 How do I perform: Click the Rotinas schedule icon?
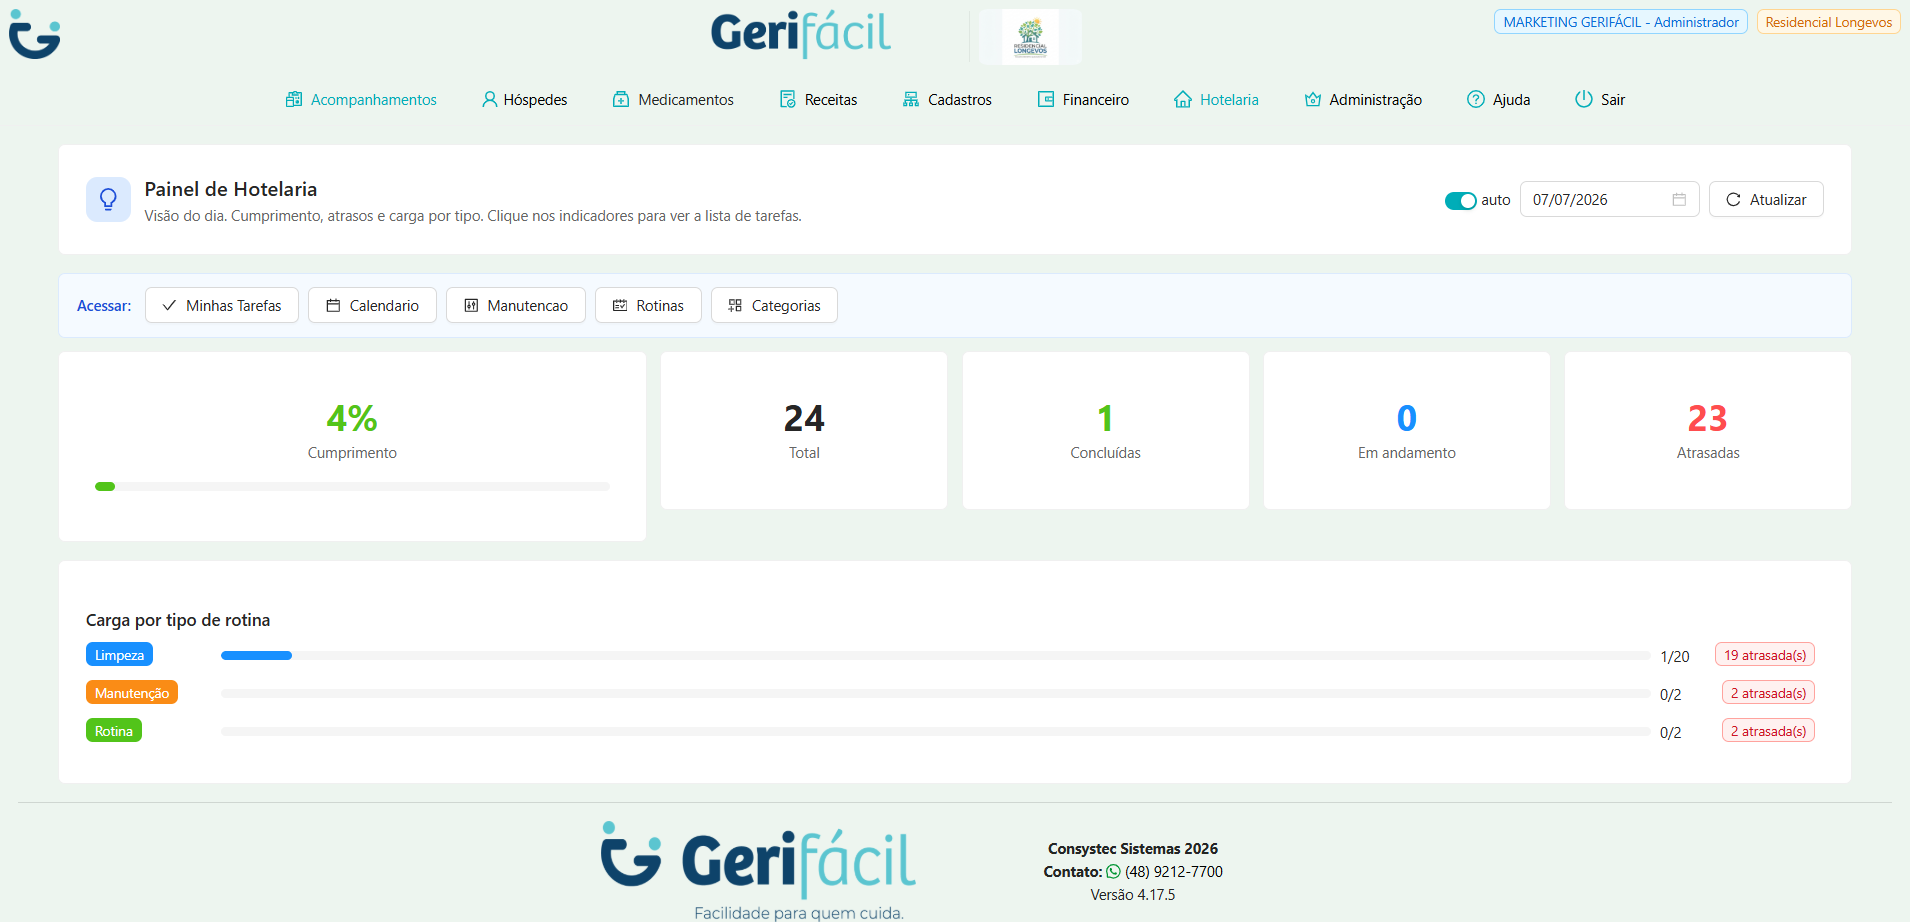(x=620, y=305)
